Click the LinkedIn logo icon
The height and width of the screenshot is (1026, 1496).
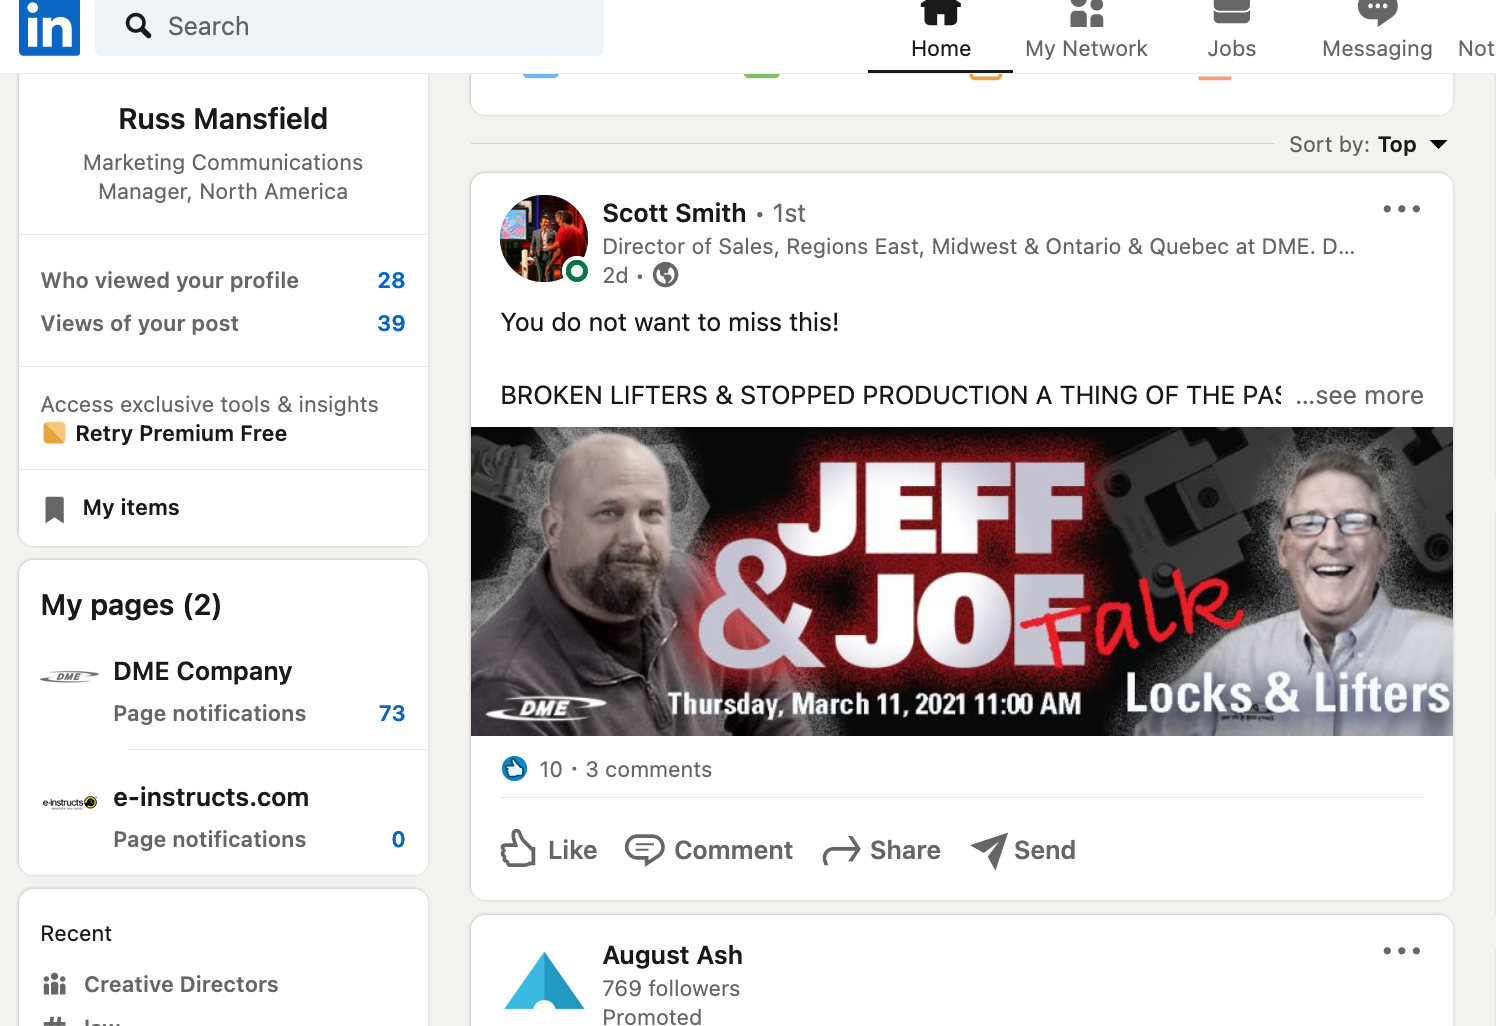(x=49, y=27)
